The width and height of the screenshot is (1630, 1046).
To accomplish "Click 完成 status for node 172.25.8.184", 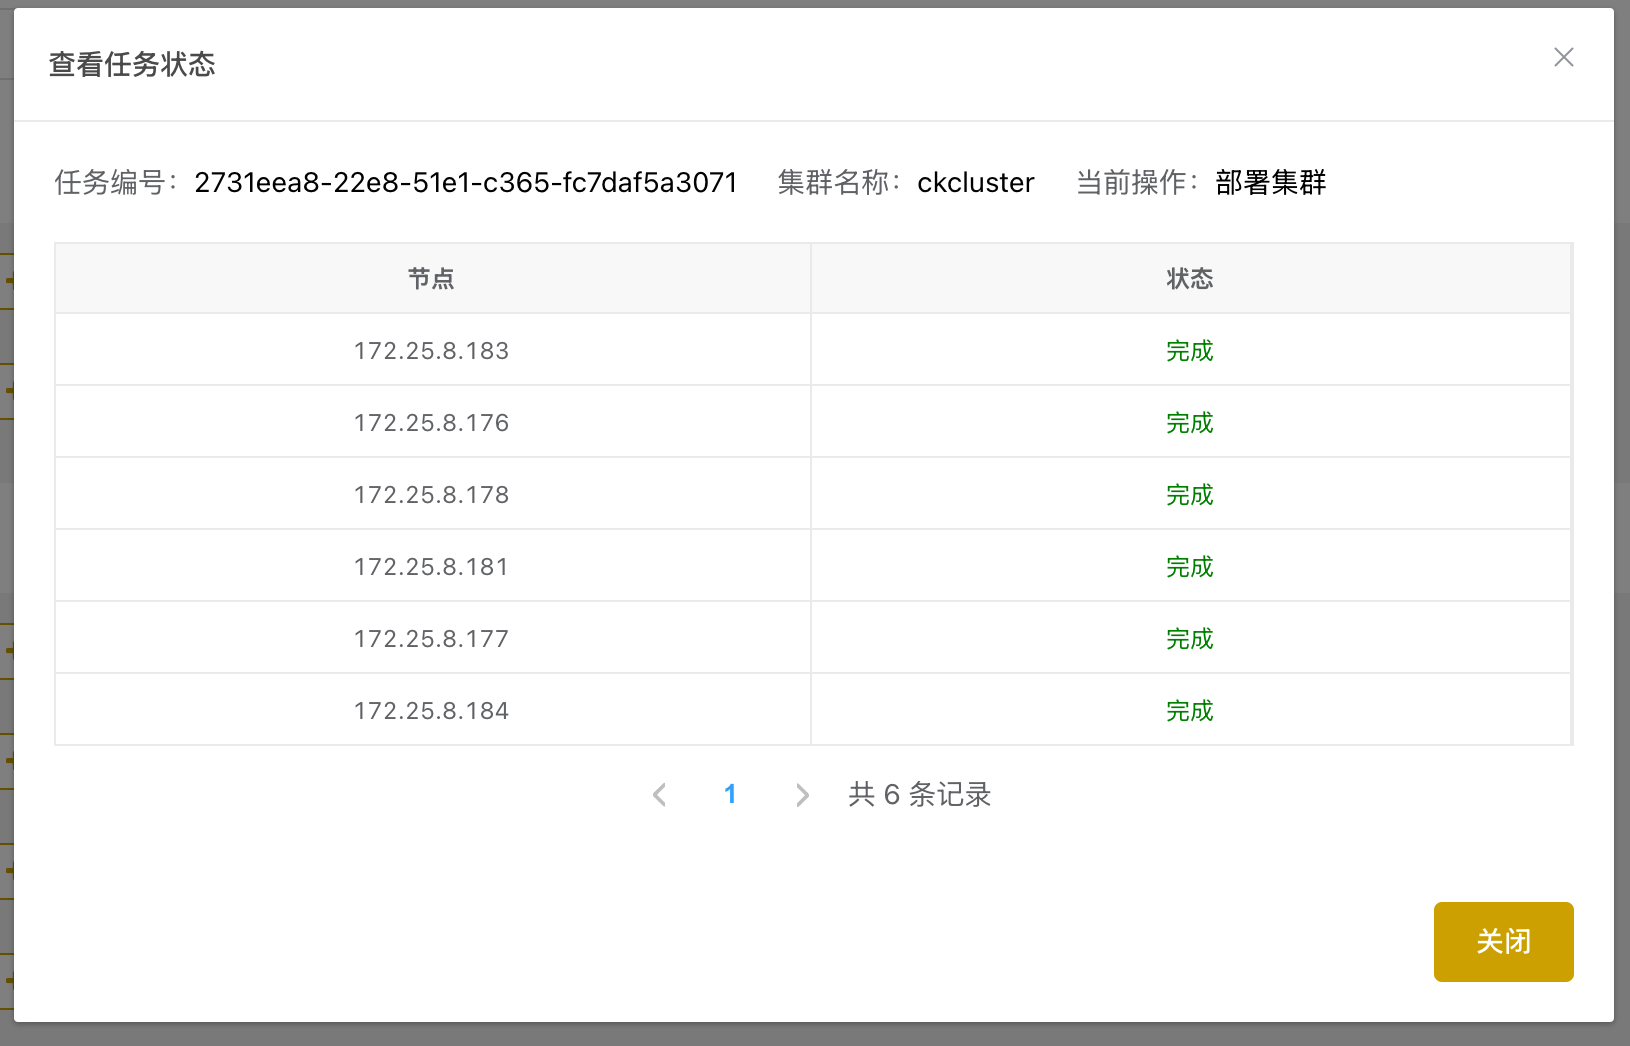I will (x=1189, y=711).
